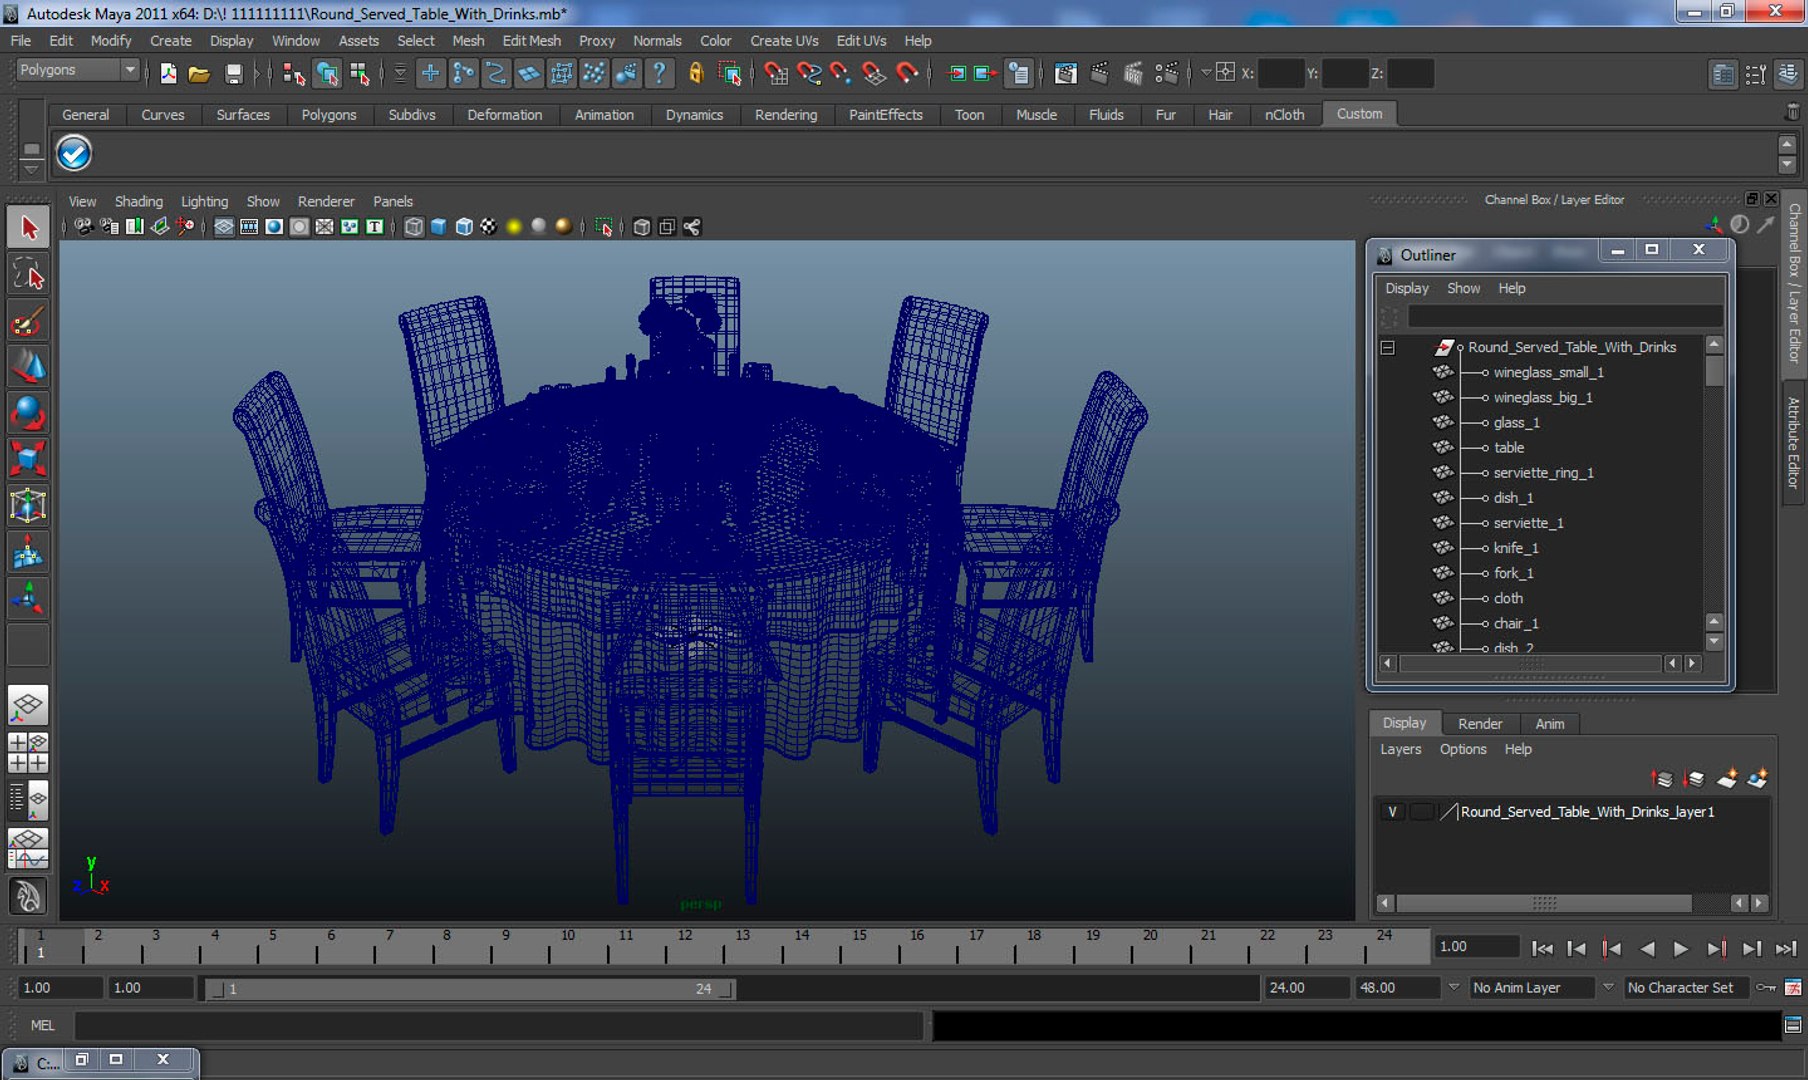Select serviette_ring_1 in the Outliner
Screen dimensions: 1808x1080
[1543, 473]
